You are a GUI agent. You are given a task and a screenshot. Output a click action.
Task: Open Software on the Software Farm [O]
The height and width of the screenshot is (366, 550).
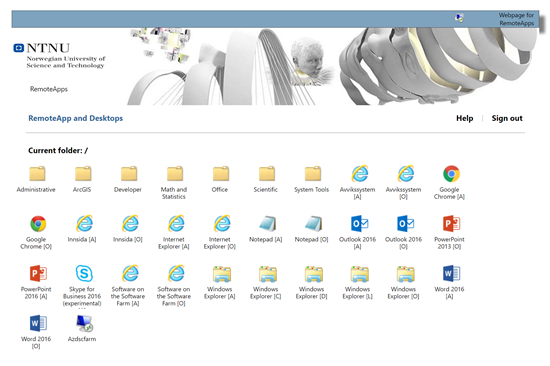174,286
